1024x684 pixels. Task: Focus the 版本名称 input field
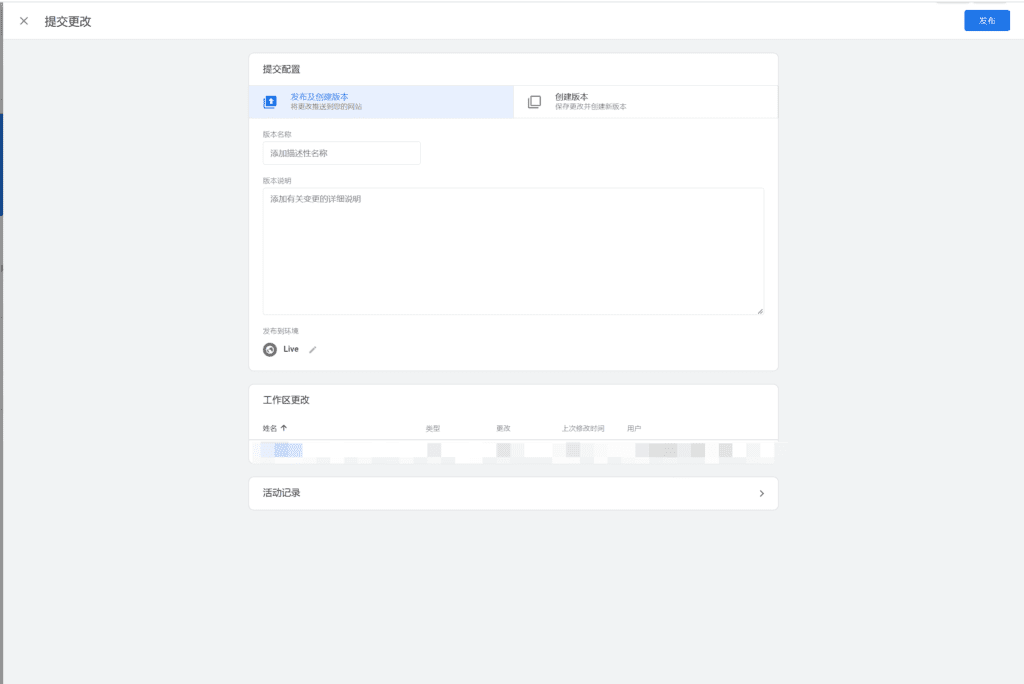click(342, 153)
